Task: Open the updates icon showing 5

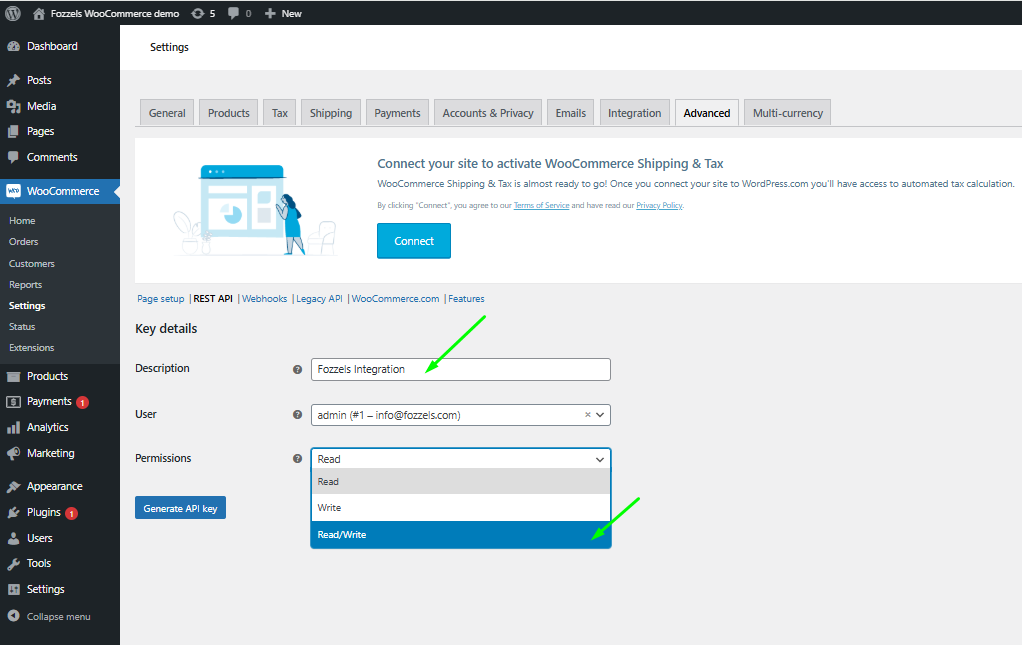Action: pos(197,14)
